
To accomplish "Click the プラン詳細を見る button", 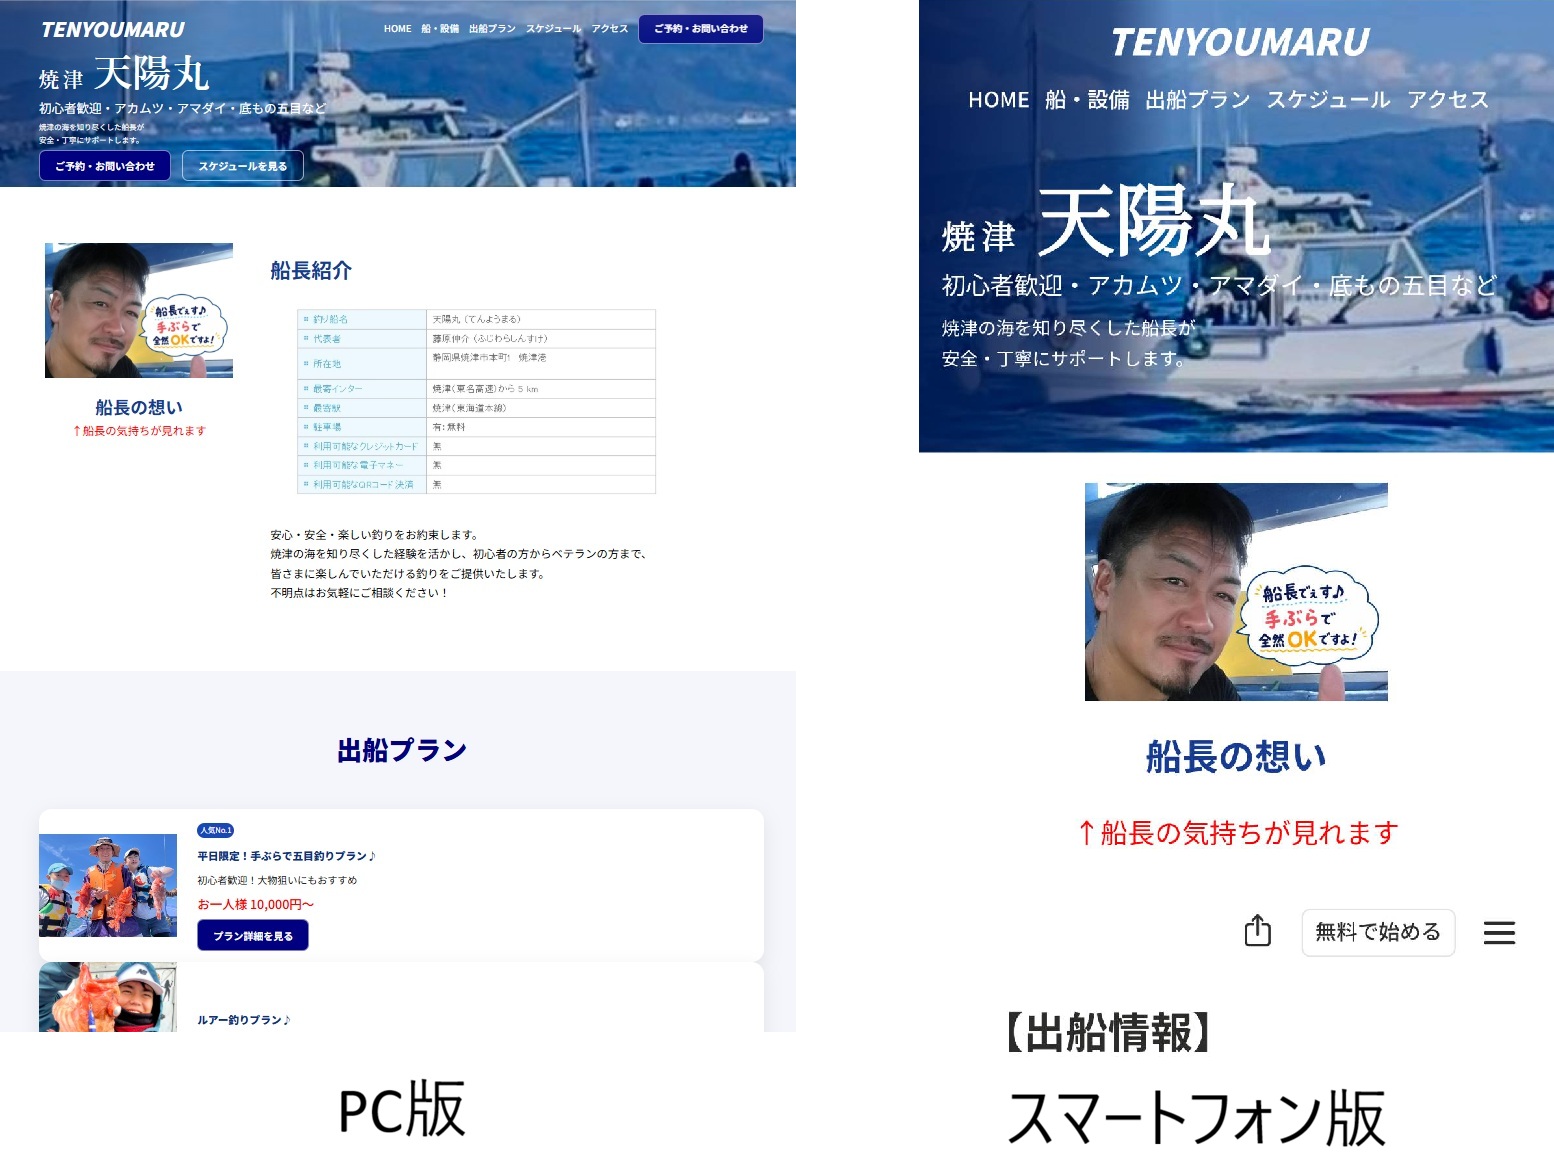I will pyautogui.click(x=253, y=936).
